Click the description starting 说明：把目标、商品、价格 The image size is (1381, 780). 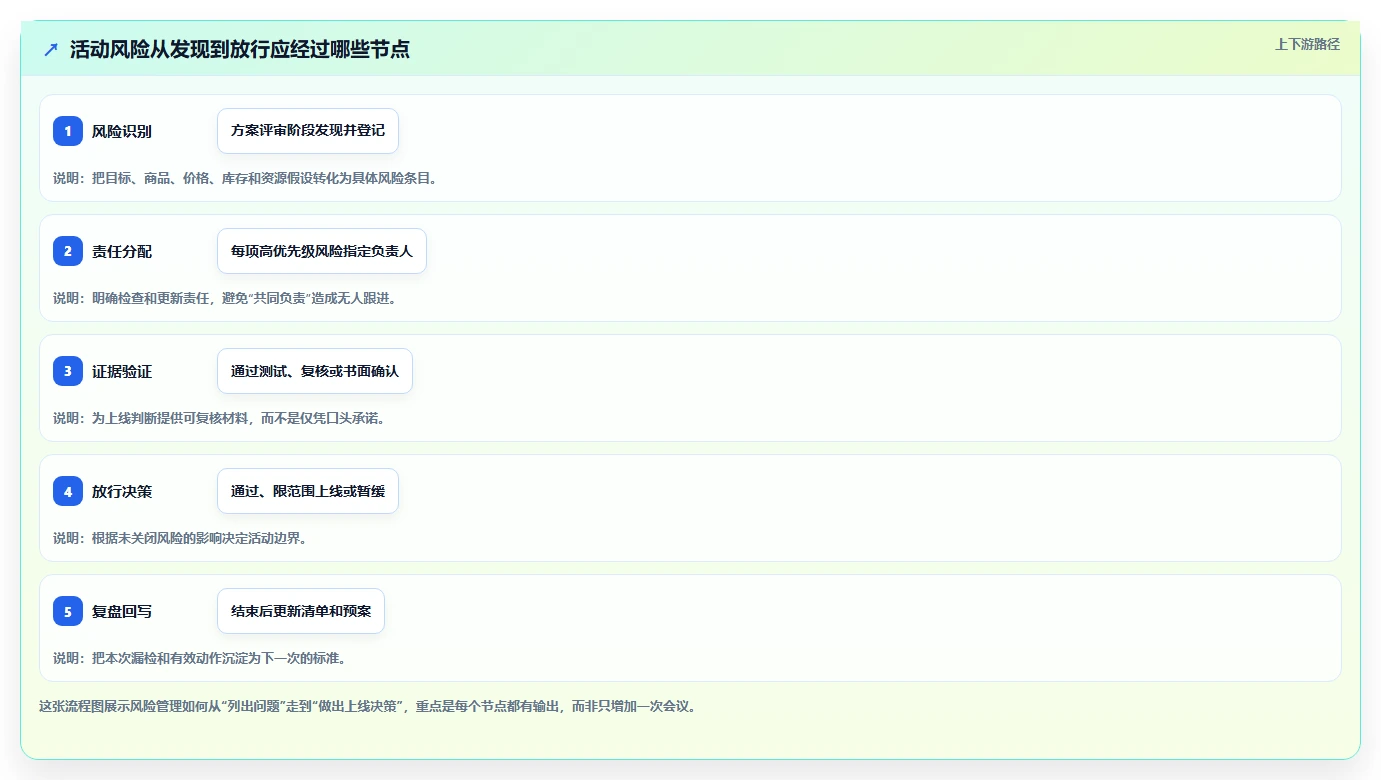(245, 178)
